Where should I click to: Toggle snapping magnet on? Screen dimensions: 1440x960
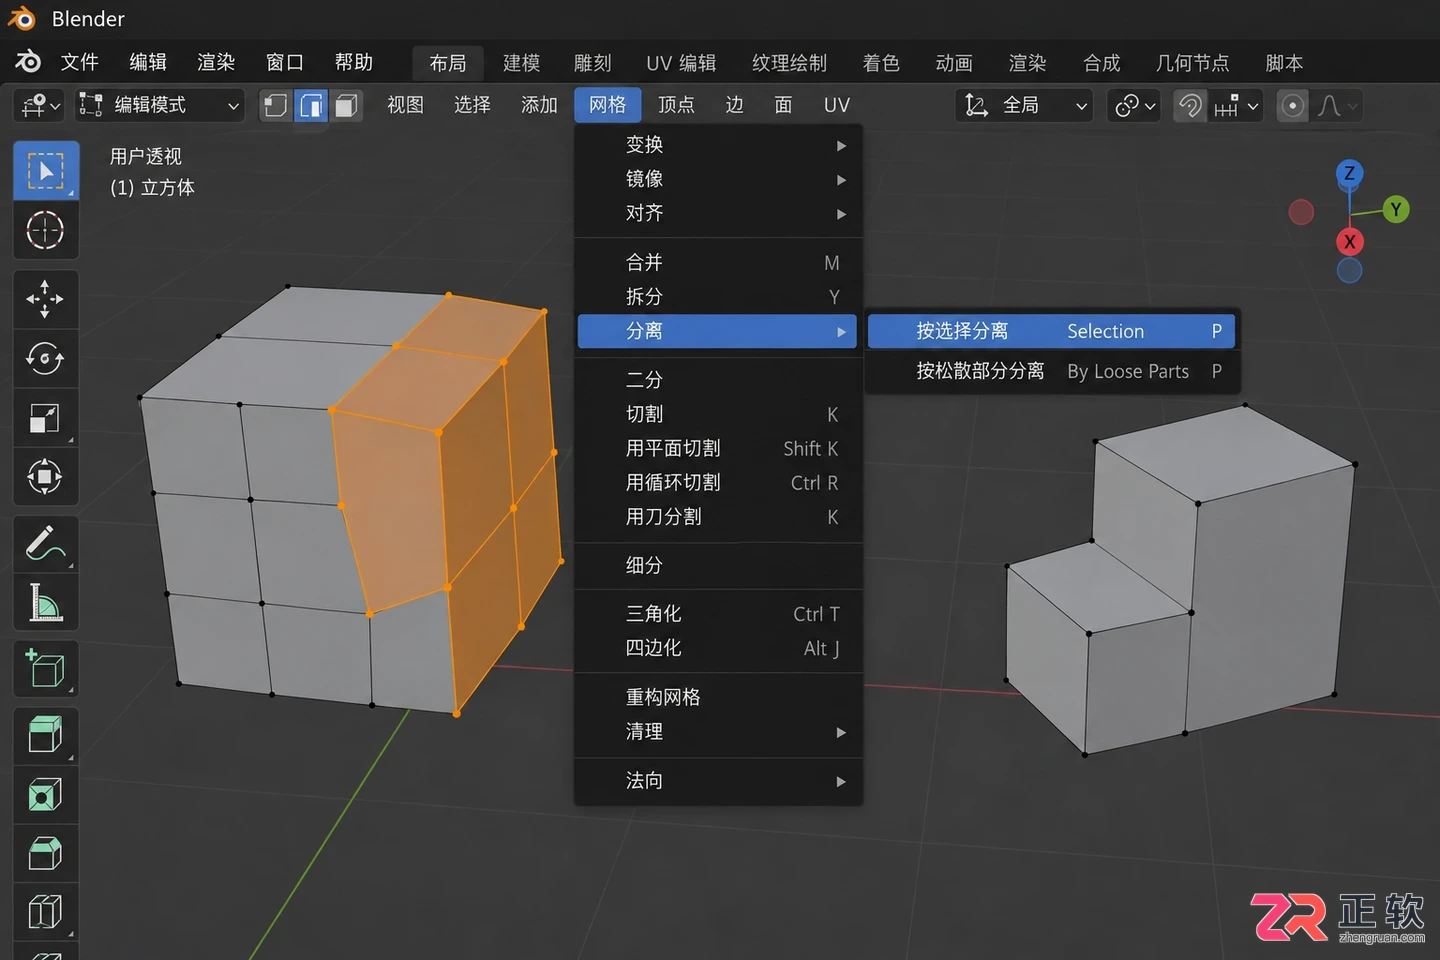[x=1190, y=105]
